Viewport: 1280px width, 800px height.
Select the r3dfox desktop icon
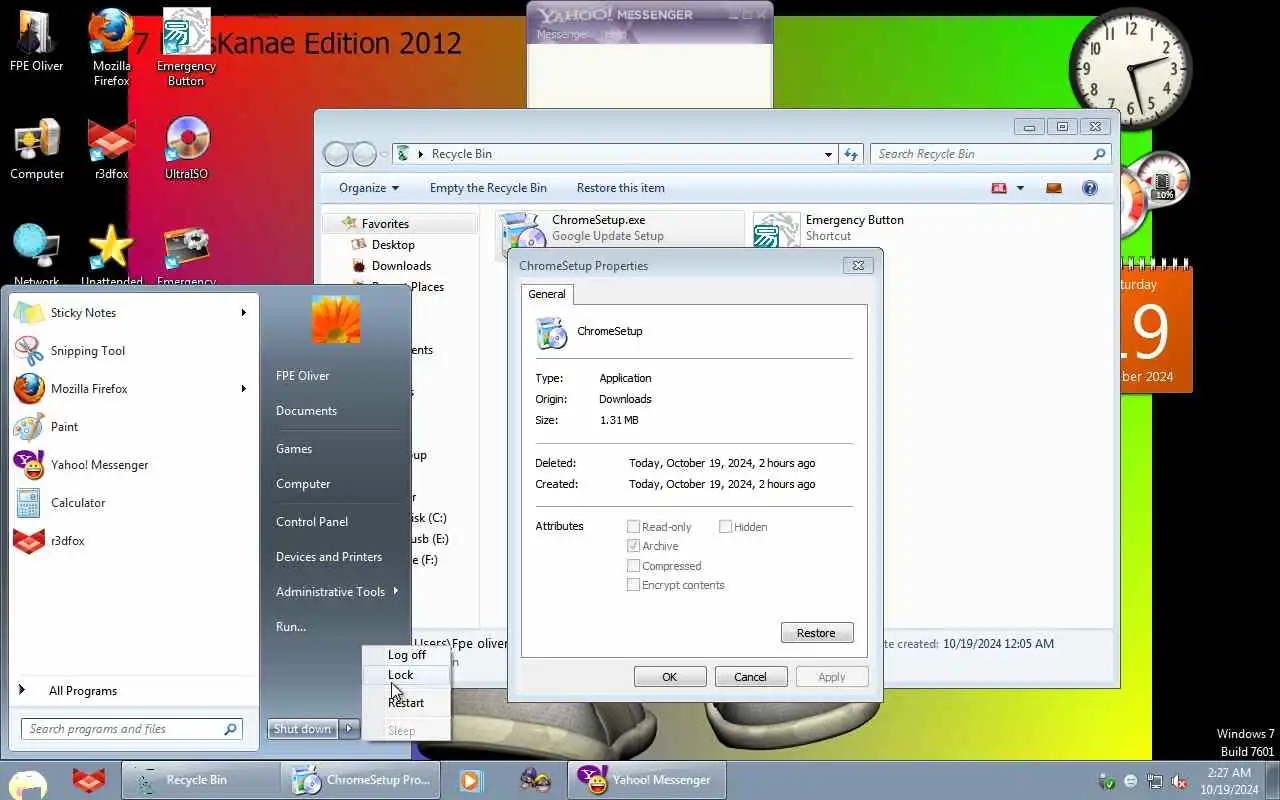111,150
